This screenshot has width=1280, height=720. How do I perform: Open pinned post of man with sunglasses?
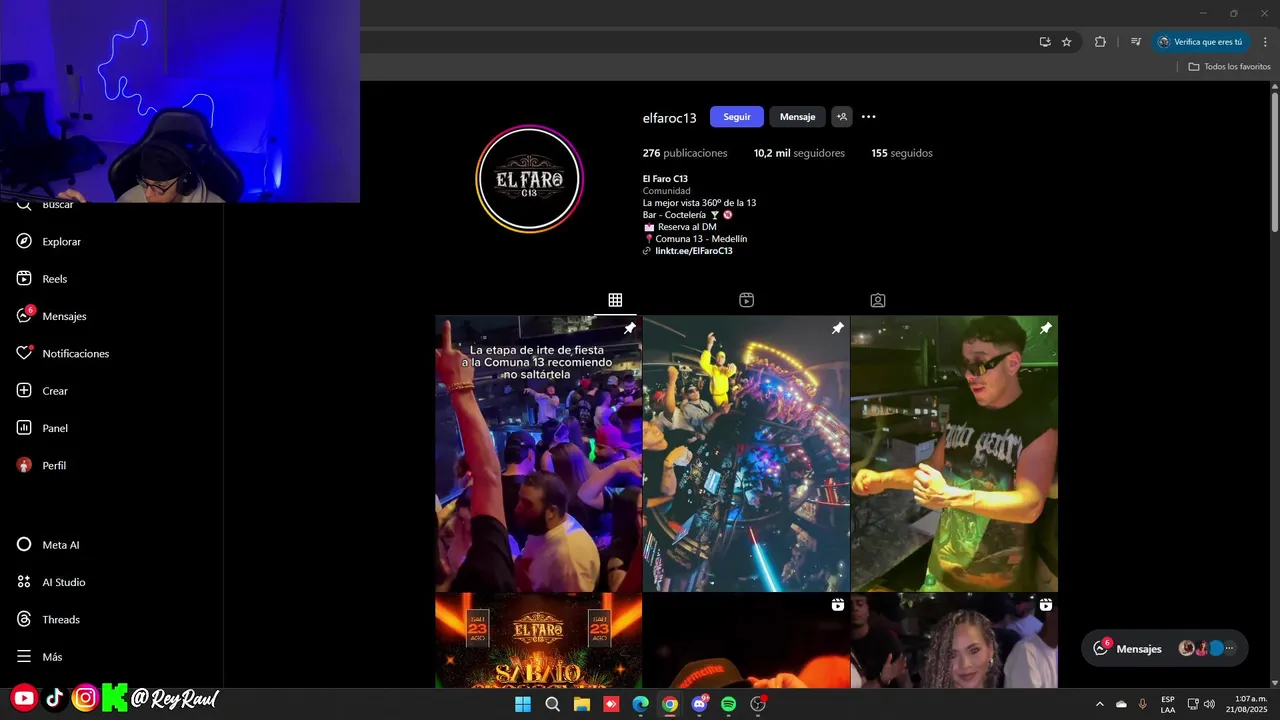click(954, 454)
